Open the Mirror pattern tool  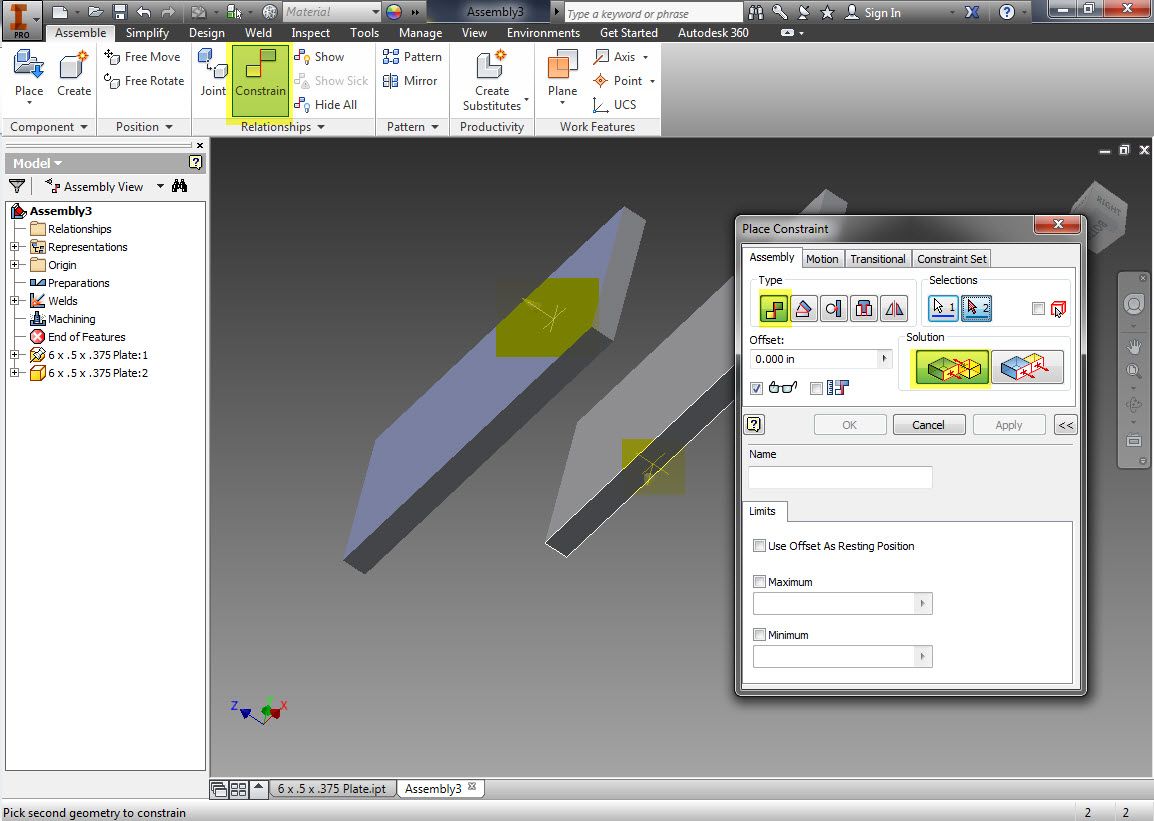tap(414, 80)
